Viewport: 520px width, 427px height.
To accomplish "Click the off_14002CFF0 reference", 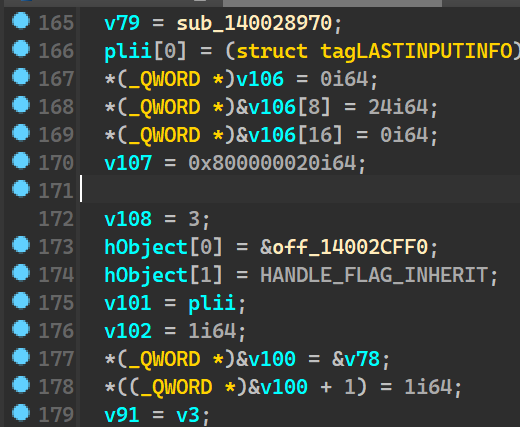I will (350, 247).
